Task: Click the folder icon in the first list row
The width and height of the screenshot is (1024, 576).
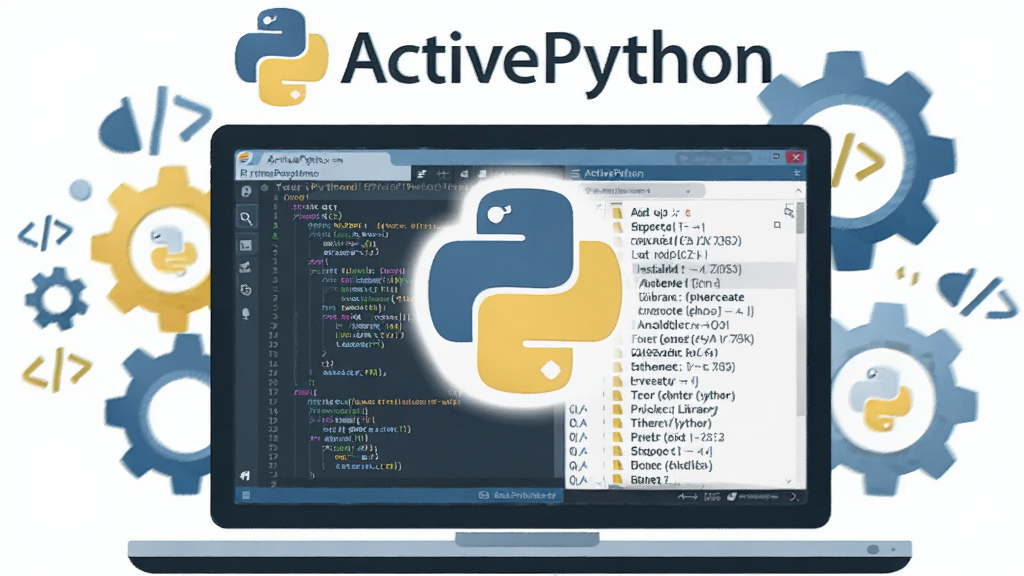Action: [617, 213]
